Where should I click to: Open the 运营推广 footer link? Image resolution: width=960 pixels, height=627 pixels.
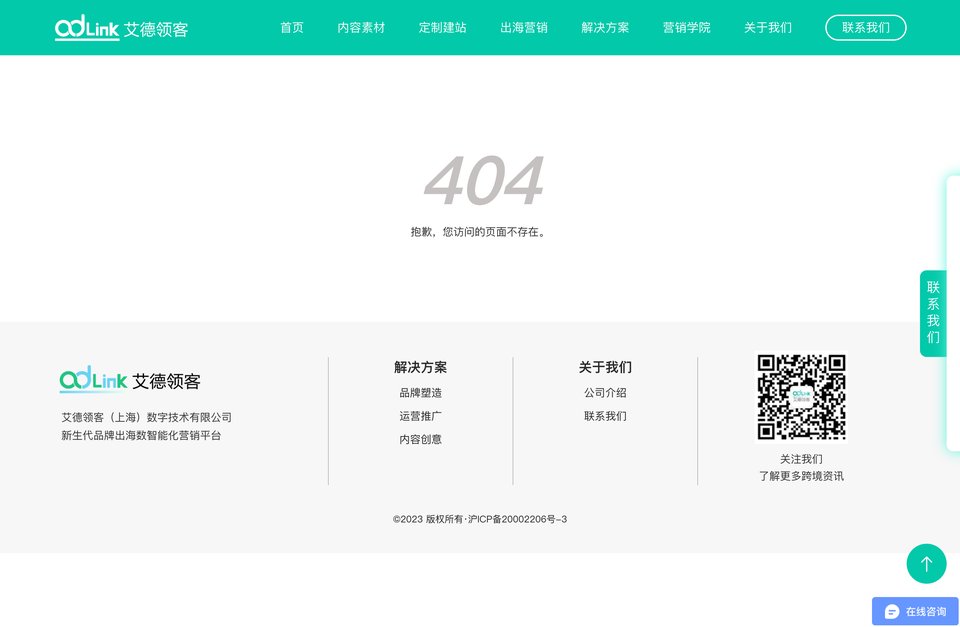tap(421, 416)
